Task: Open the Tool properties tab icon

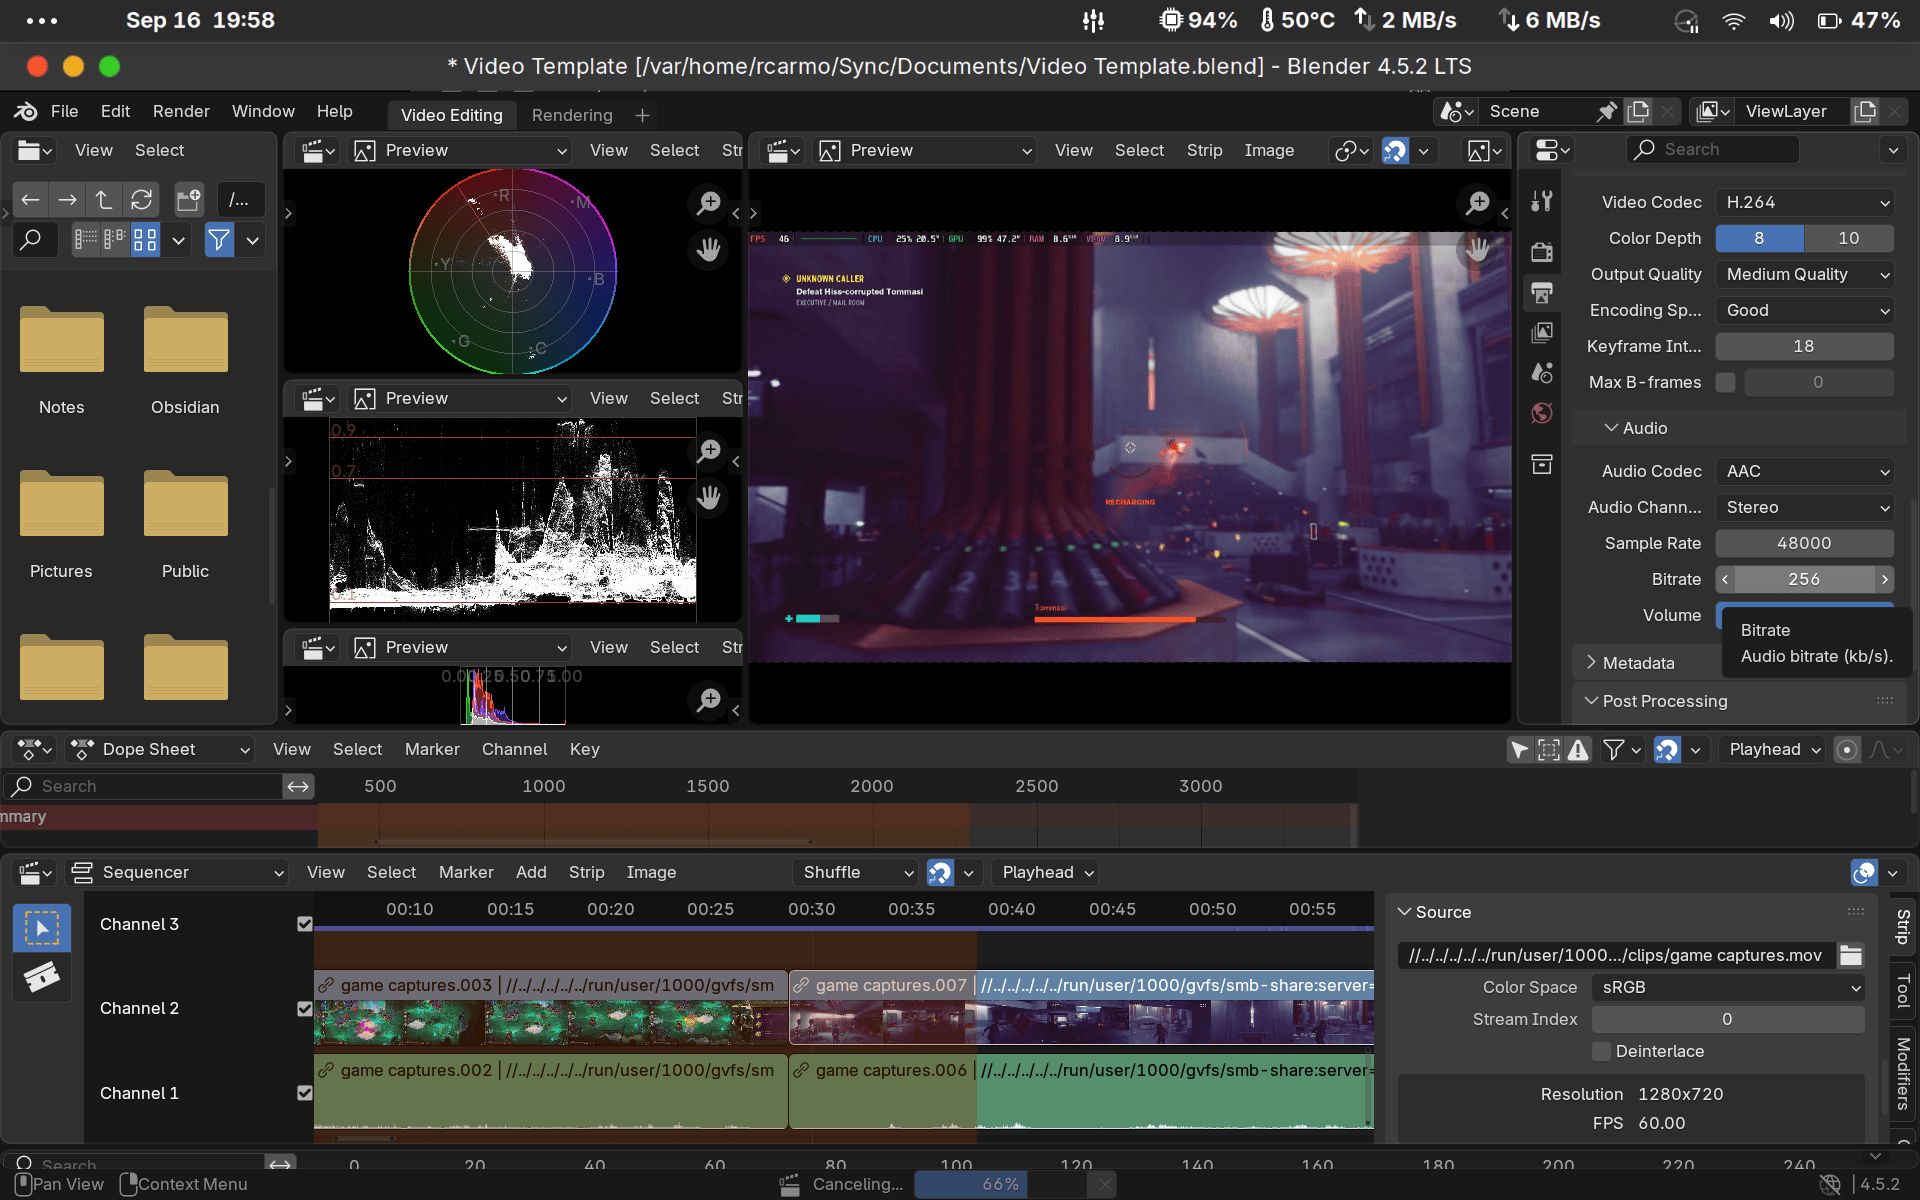Action: pyautogui.click(x=1542, y=201)
